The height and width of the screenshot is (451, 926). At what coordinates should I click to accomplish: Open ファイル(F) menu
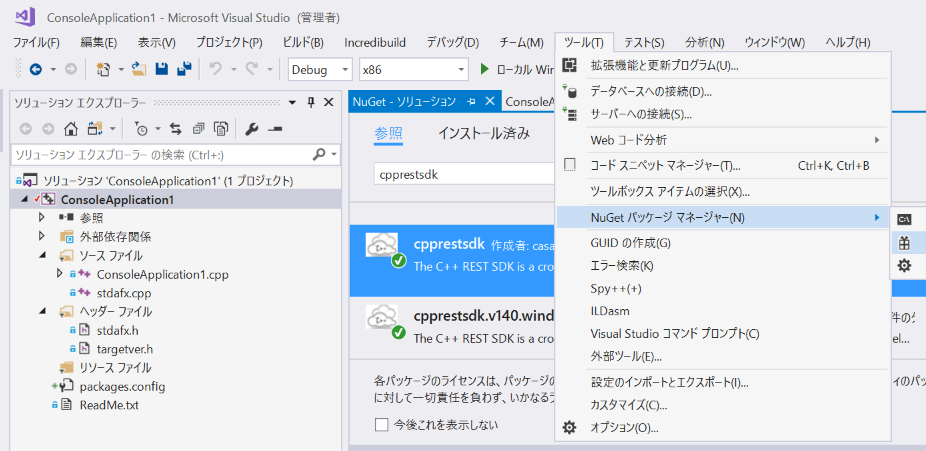click(36, 43)
